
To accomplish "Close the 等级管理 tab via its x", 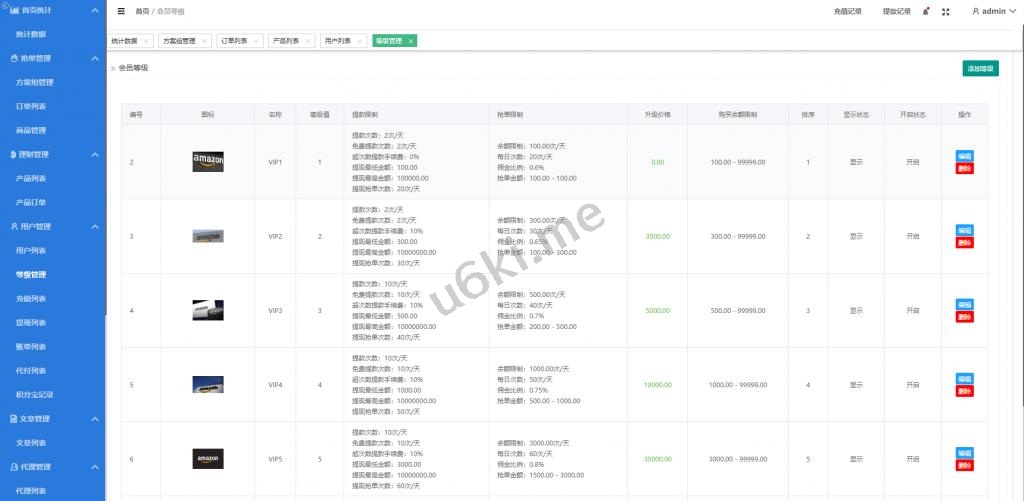I will (410, 41).
